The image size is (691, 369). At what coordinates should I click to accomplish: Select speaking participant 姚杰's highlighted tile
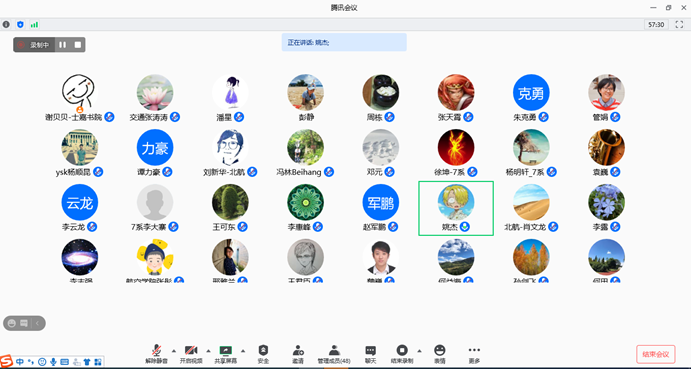(456, 208)
